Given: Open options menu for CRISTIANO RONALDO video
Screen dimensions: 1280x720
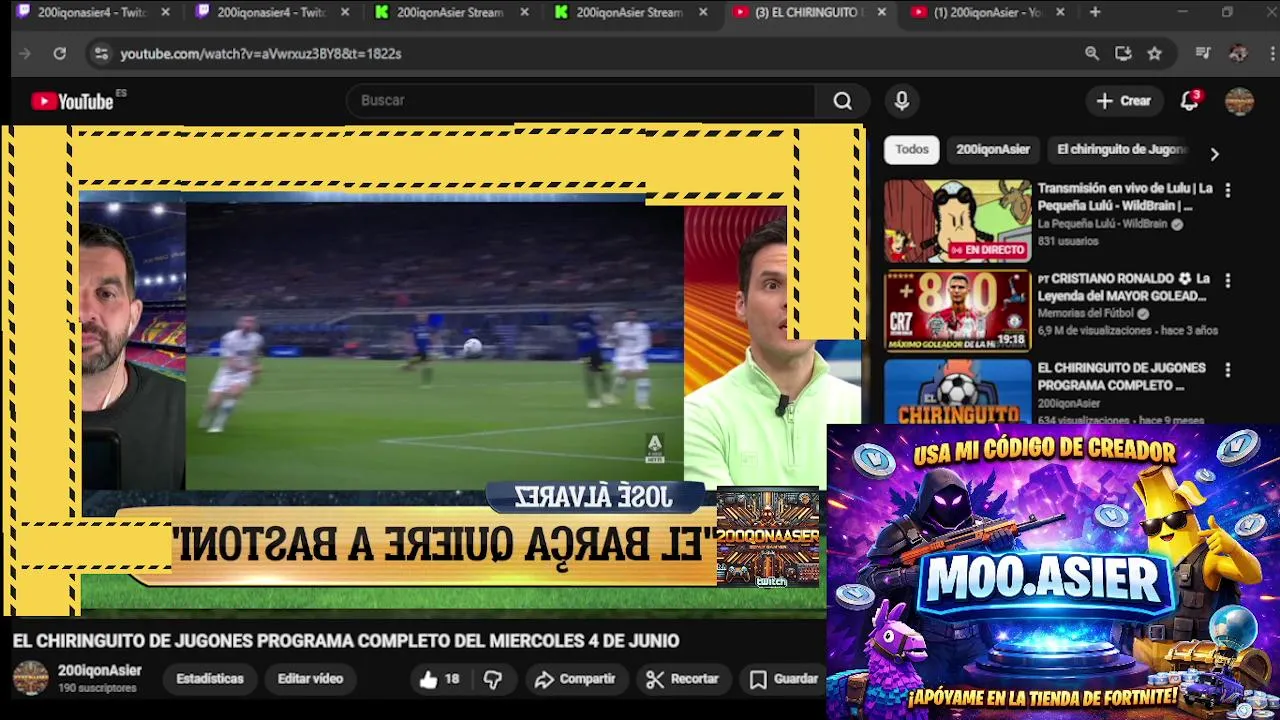Looking at the screenshot, I should click(1228, 281).
